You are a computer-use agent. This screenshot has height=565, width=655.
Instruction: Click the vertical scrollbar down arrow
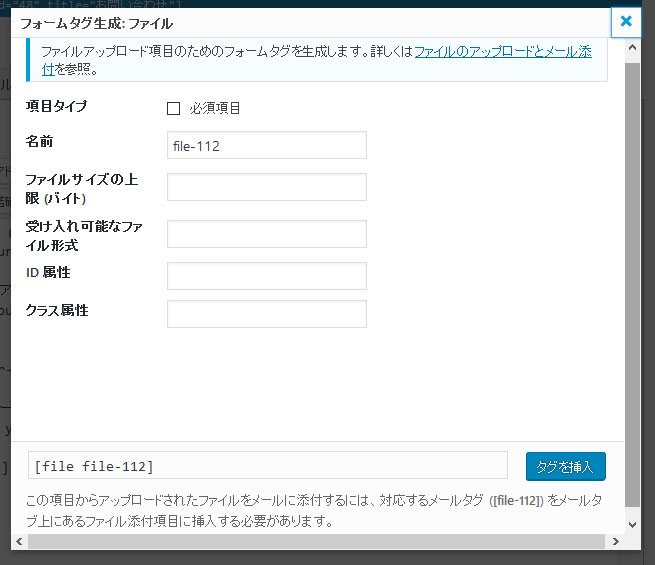click(632, 523)
